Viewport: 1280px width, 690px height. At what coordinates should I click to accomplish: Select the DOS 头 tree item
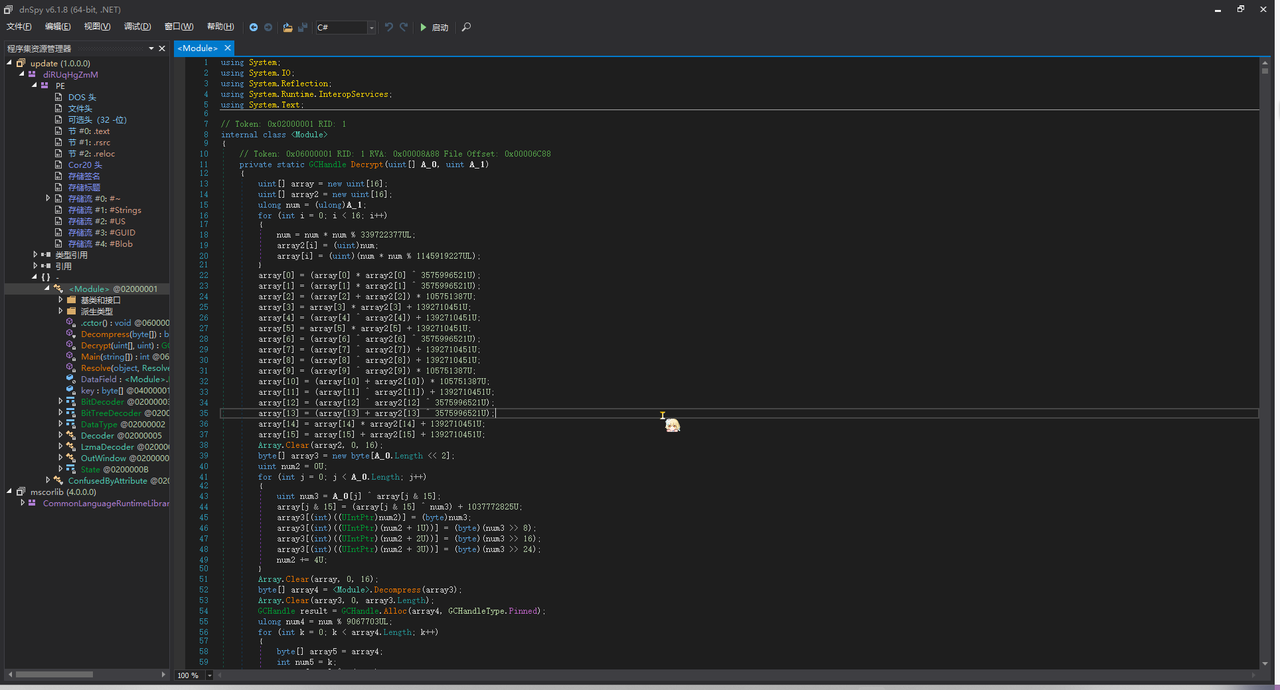[82, 97]
